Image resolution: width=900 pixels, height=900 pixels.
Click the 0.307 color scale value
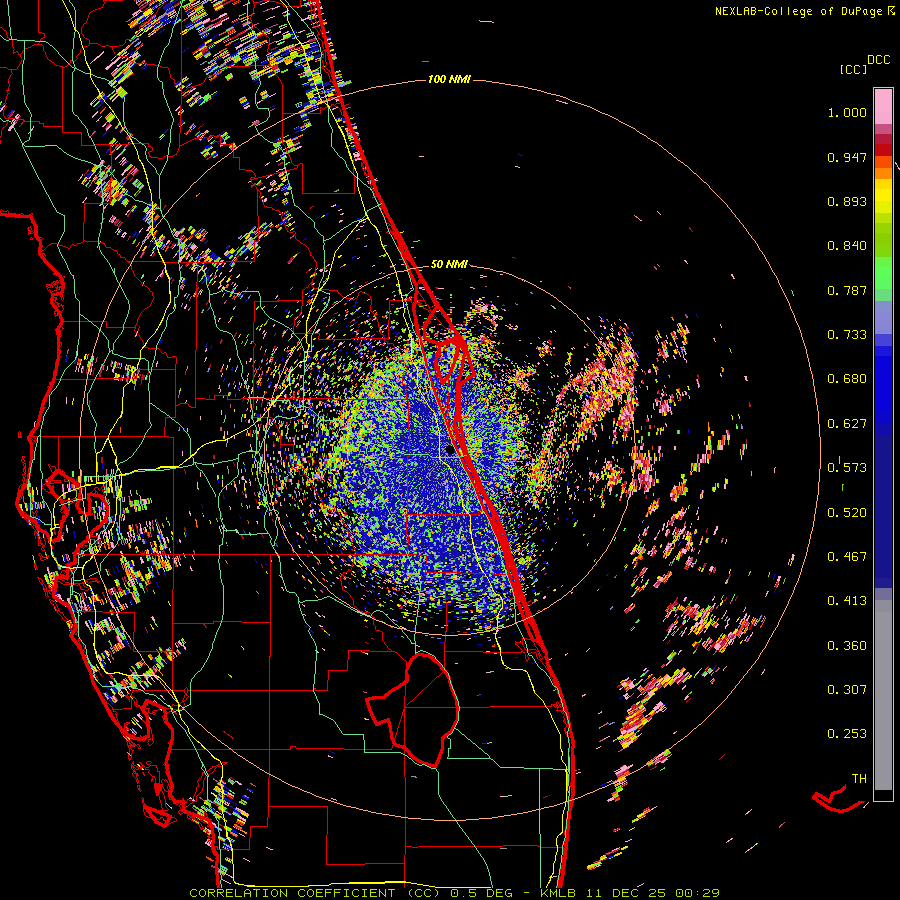[847, 689]
